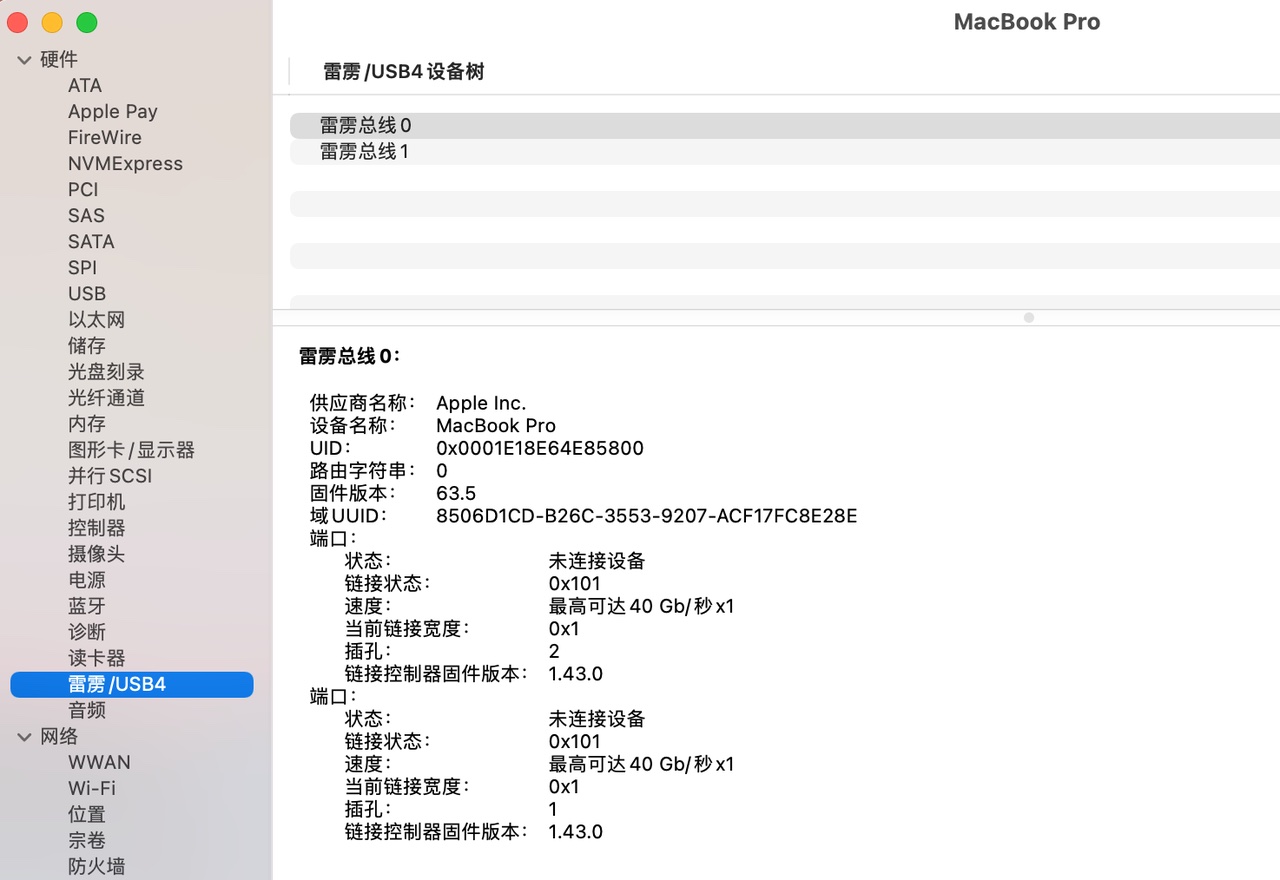This screenshot has height=880, width=1280.
Task: Select 雷雳/USB4 in the sidebar
Action: (x=132, y=685)
